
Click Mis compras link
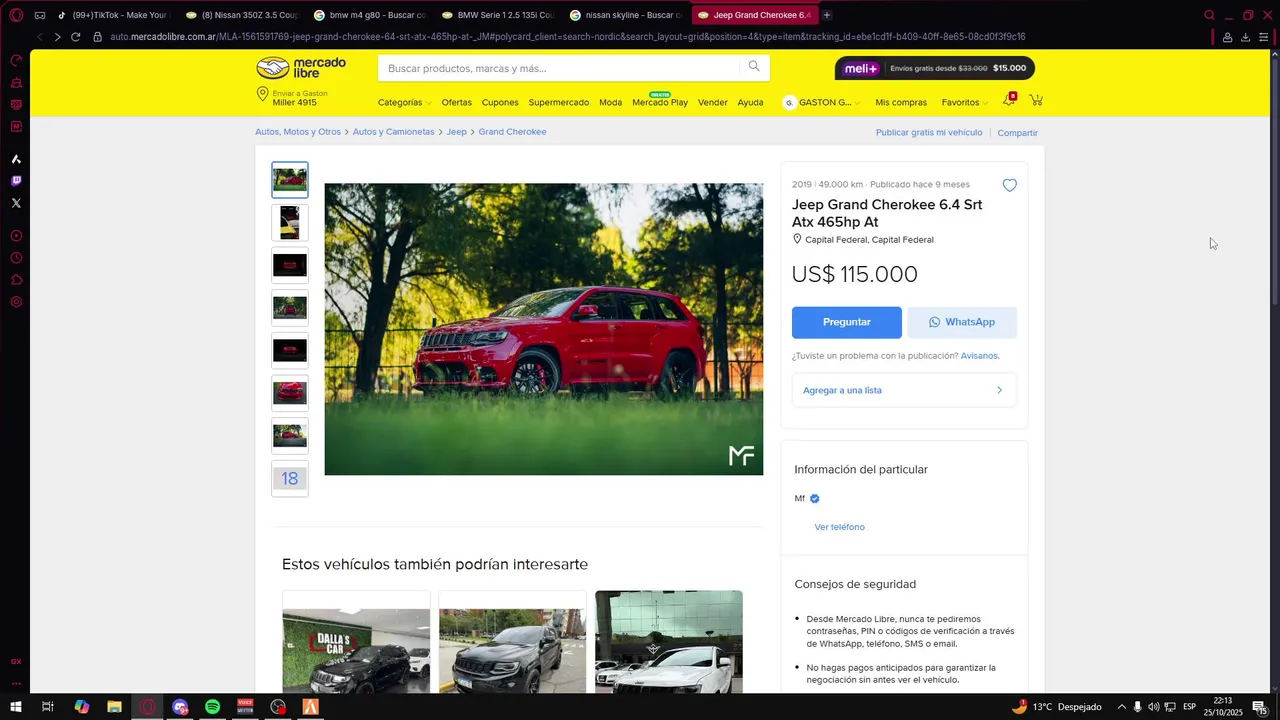(901, 102)
